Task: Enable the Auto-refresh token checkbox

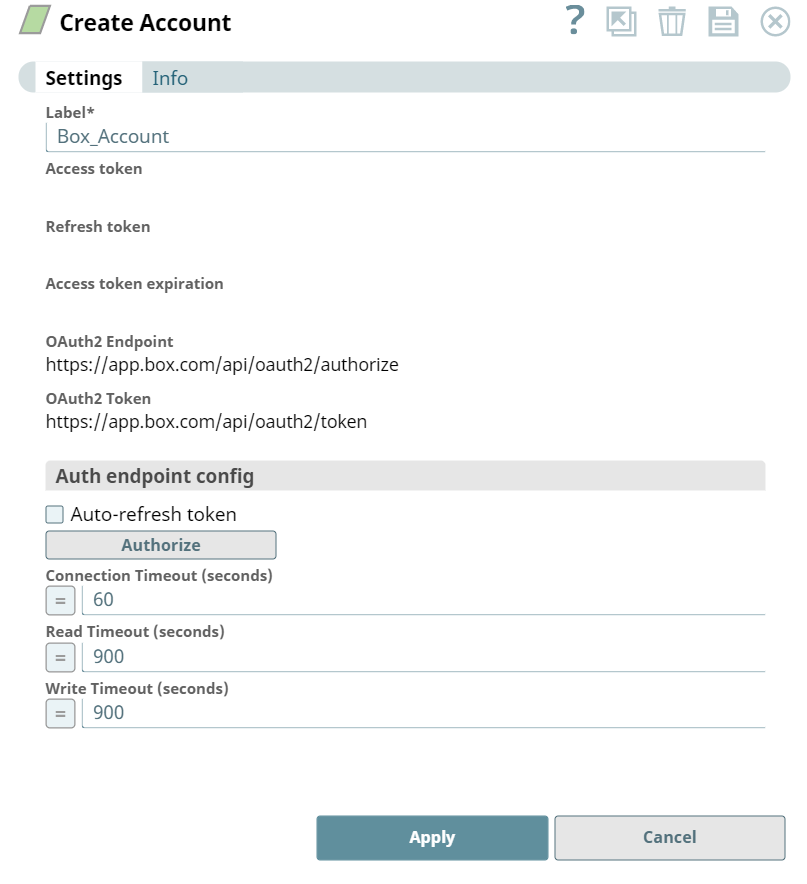Action: 55,513
